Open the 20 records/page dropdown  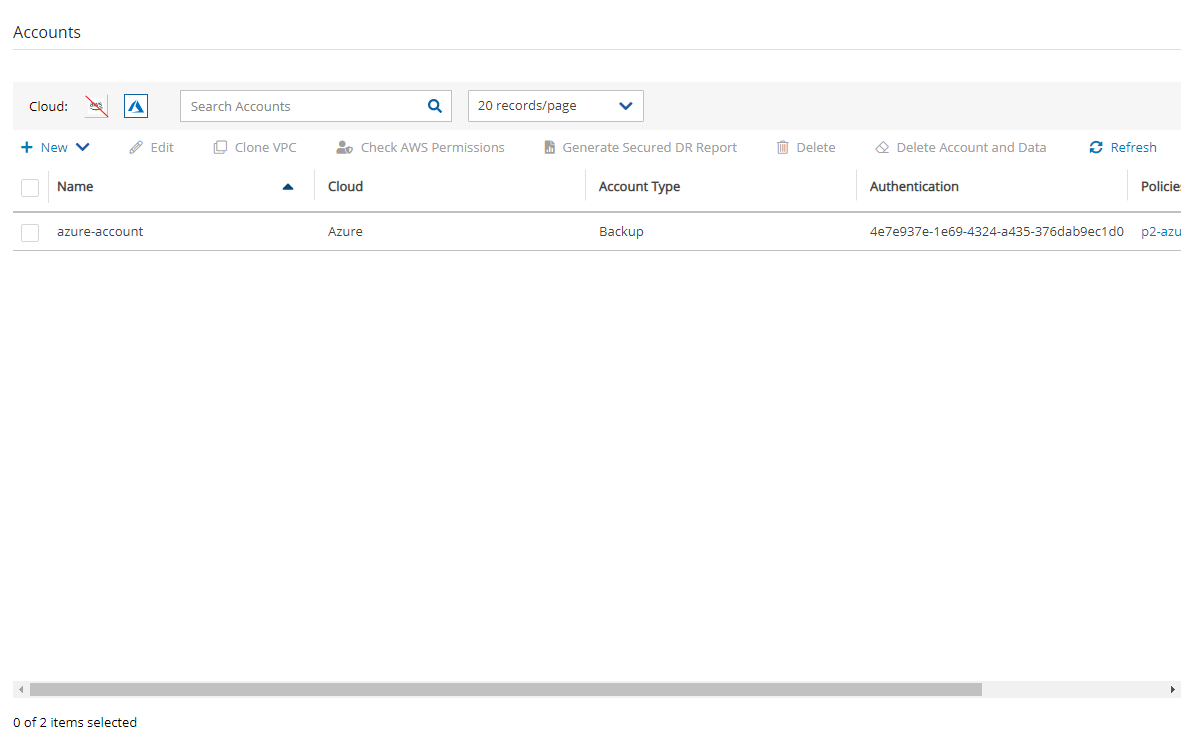tap(555, 106)
